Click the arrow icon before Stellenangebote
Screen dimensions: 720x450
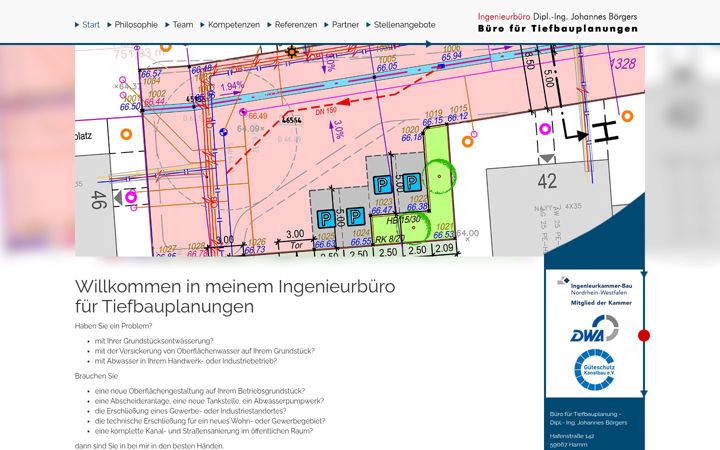coord(368,25)
